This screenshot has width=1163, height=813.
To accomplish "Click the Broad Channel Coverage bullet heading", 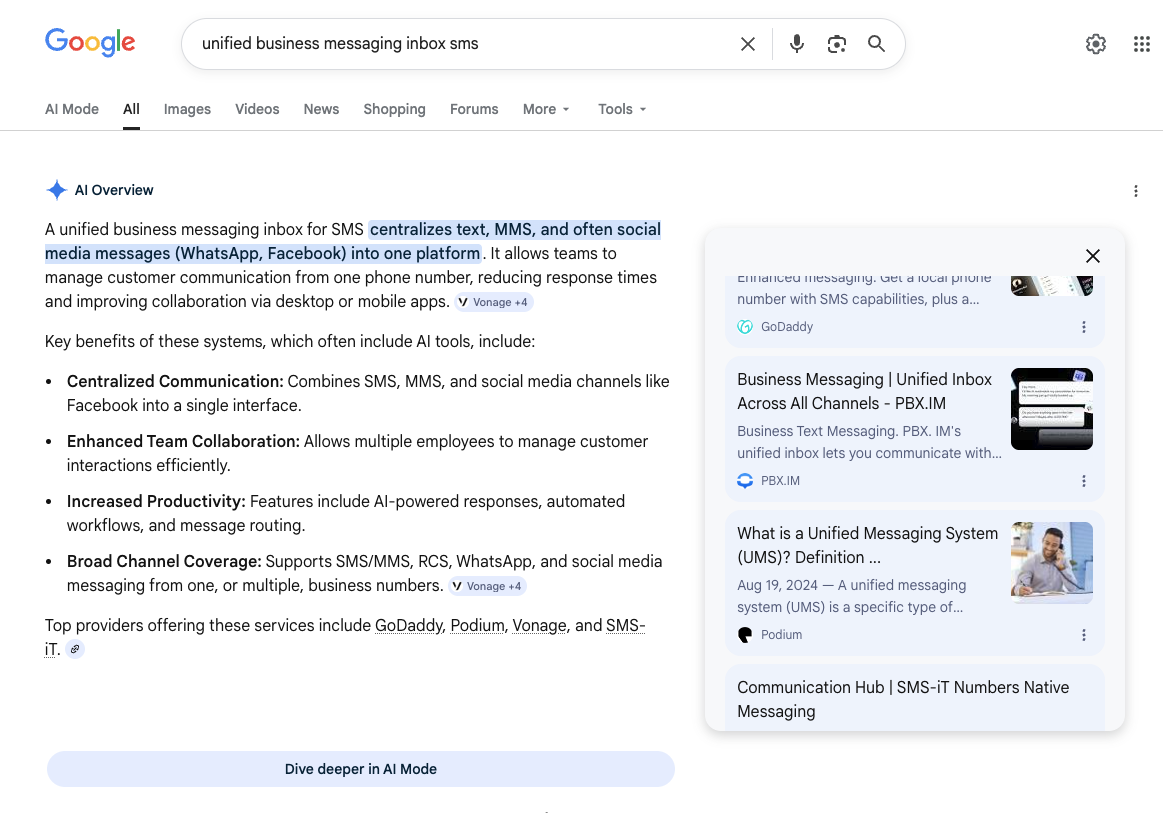I will [164, 562].
